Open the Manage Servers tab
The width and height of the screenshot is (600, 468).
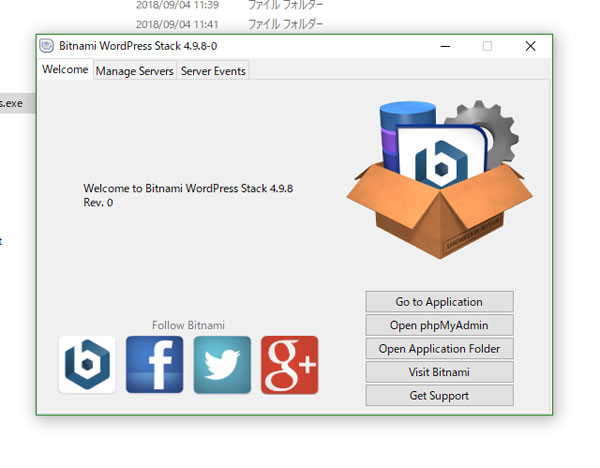(x=135, y=71)
